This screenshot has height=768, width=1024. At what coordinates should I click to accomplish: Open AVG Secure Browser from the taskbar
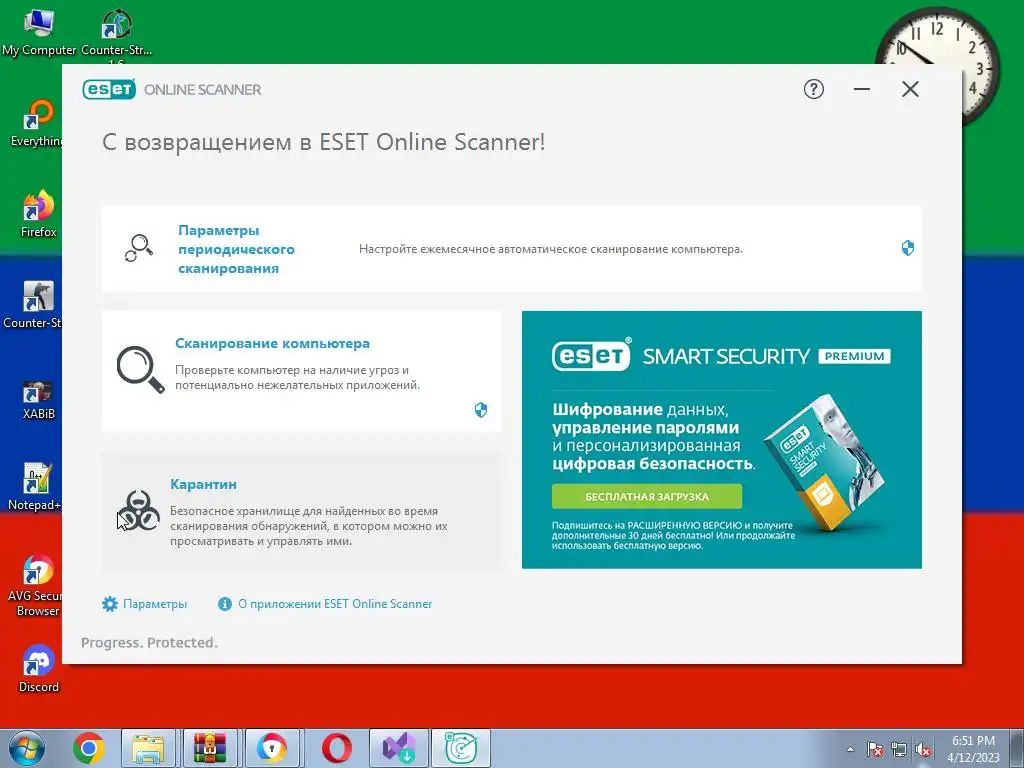coord(272,748)
